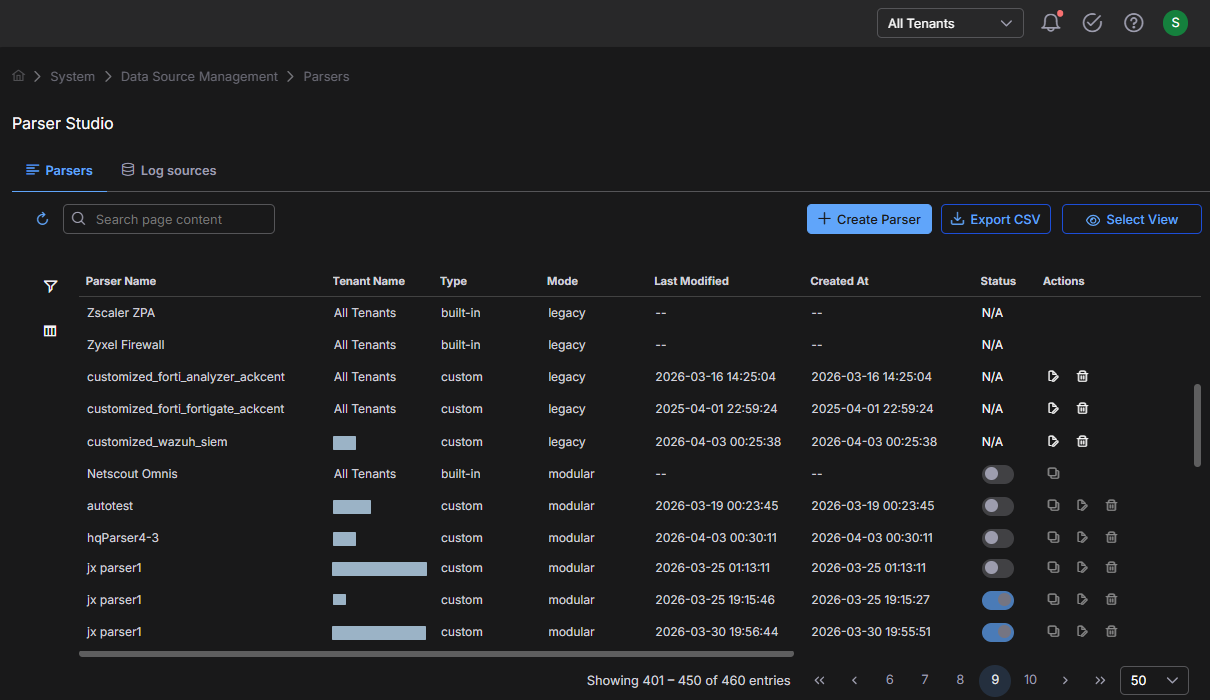This screenshot has width=1210, height=700.
Task: Open the Select View menu
Action: 1131,219
